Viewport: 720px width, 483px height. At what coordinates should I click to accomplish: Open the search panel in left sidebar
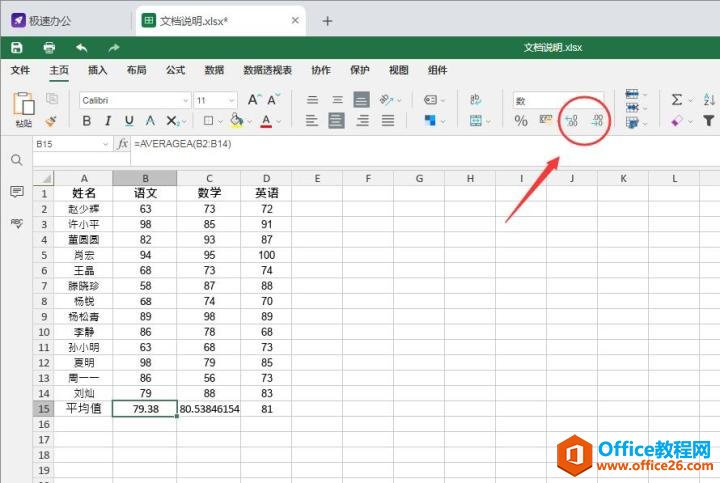click(17, 160)
